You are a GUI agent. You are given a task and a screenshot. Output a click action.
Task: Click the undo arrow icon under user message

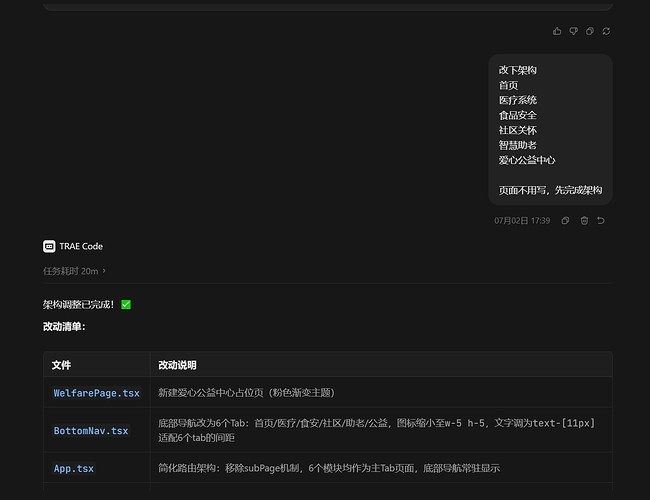[x=601, y=221]
